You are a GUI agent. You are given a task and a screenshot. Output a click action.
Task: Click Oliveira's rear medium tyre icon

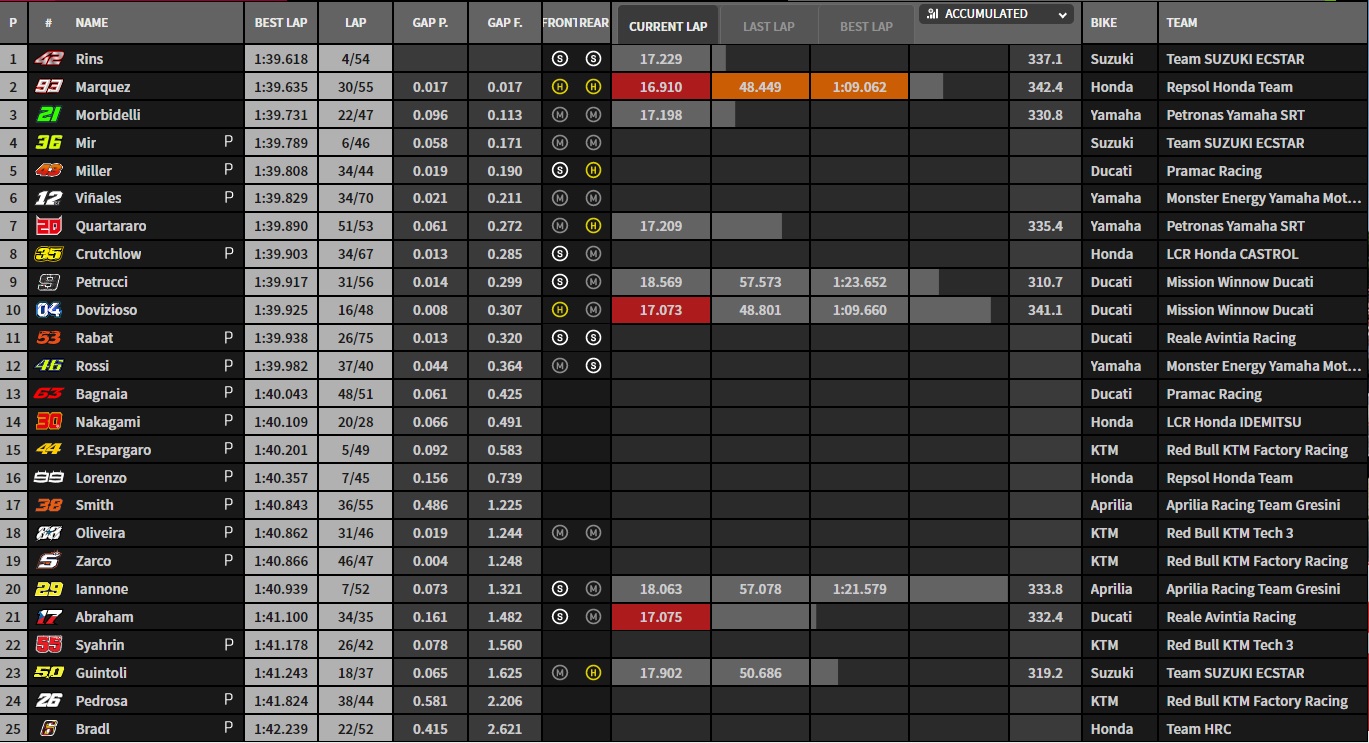coord(593,533)
